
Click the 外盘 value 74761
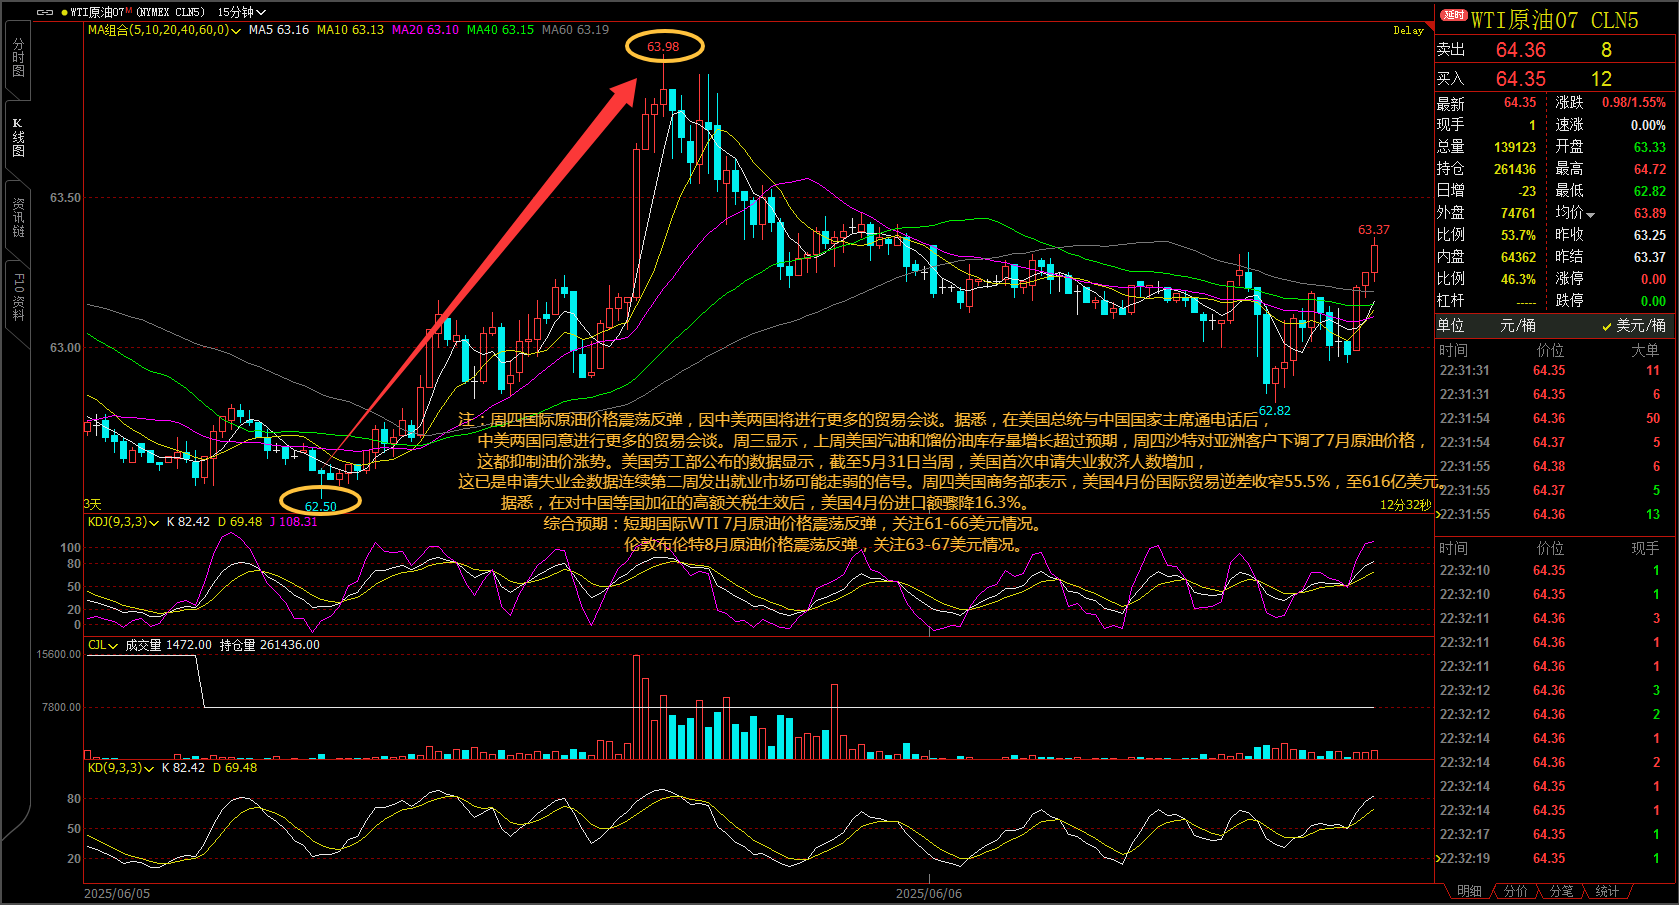tap(1518, 213)
